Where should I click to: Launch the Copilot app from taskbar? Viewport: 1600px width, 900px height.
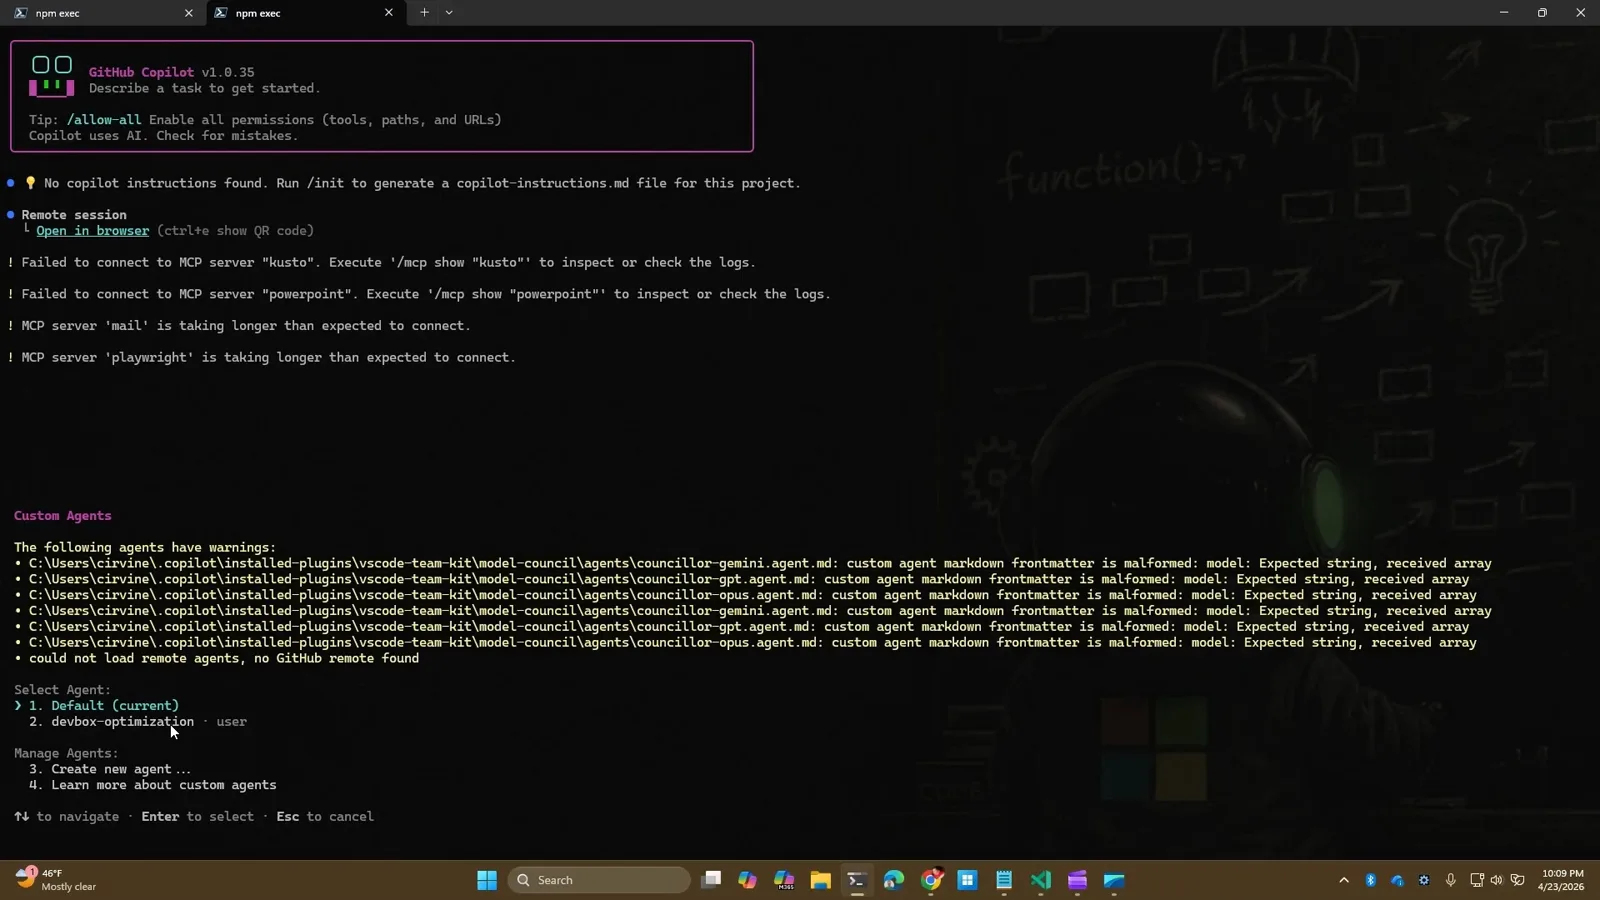coord(748,880)
